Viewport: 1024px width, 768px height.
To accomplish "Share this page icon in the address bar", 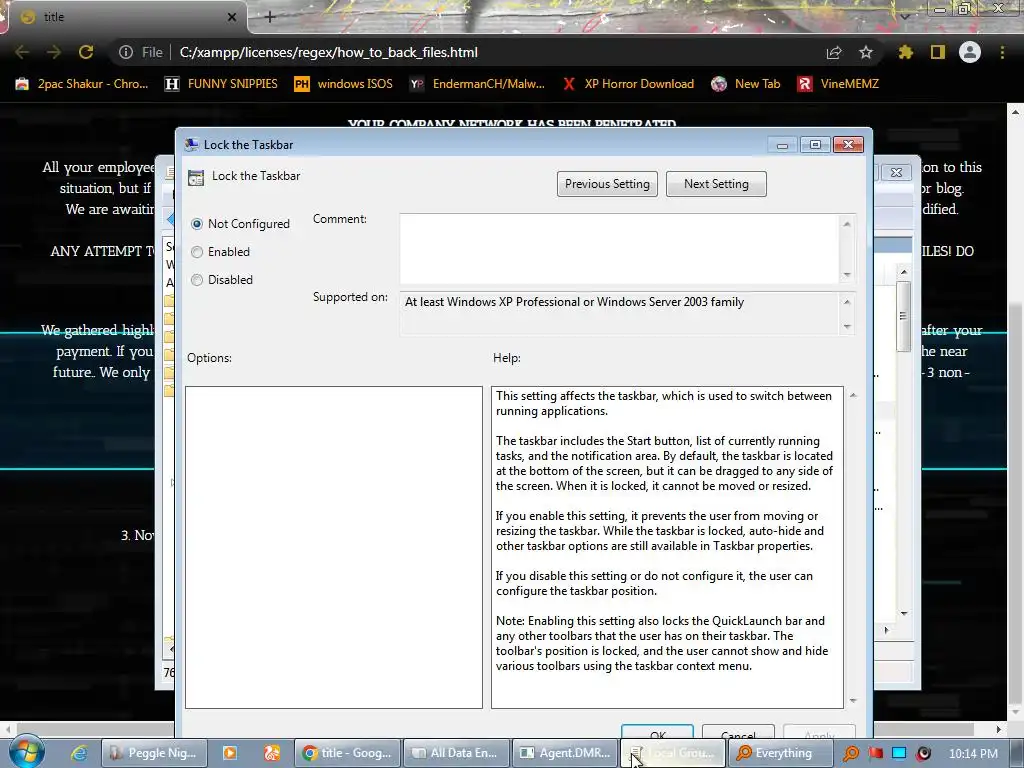I will pyautogui.click(x=834, y=52).
